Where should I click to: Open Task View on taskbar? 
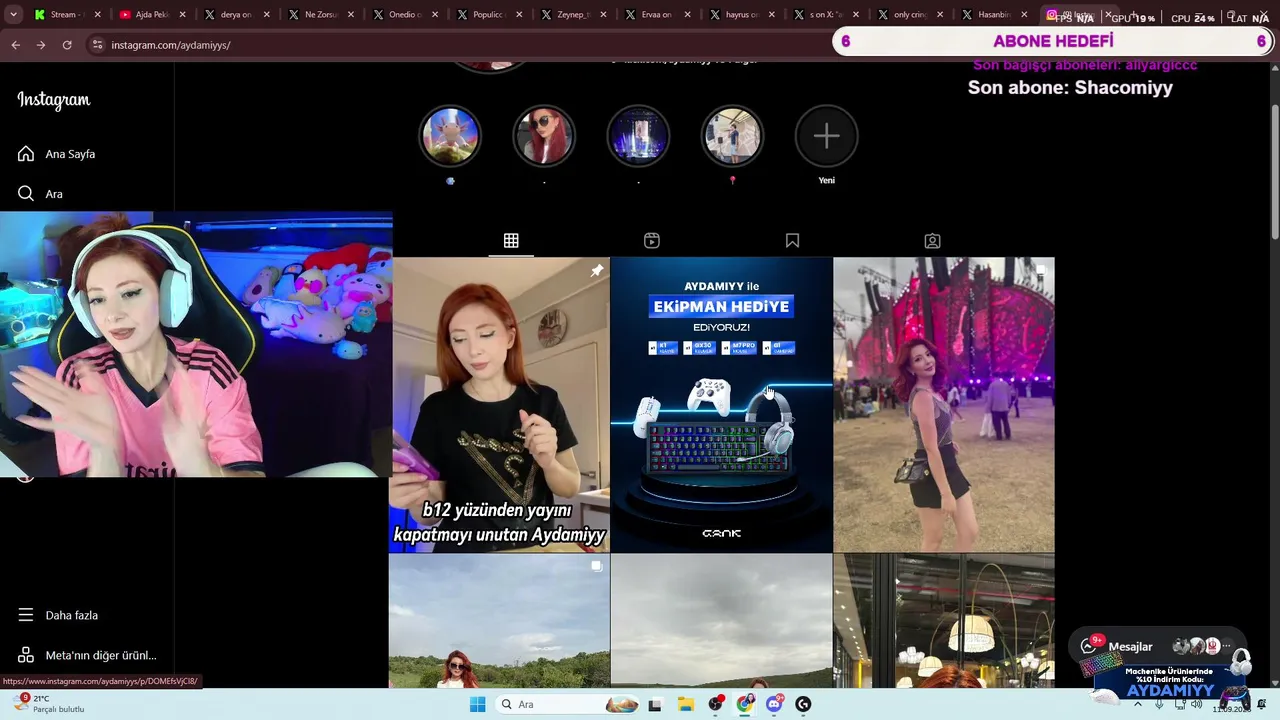(x=655, y=704)
